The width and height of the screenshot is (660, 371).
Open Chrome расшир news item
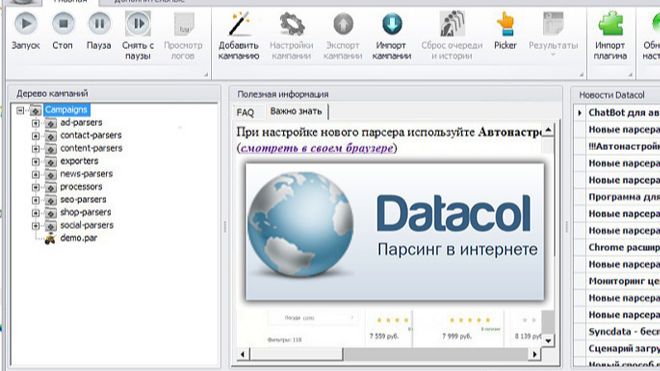[x=624, y=247]
